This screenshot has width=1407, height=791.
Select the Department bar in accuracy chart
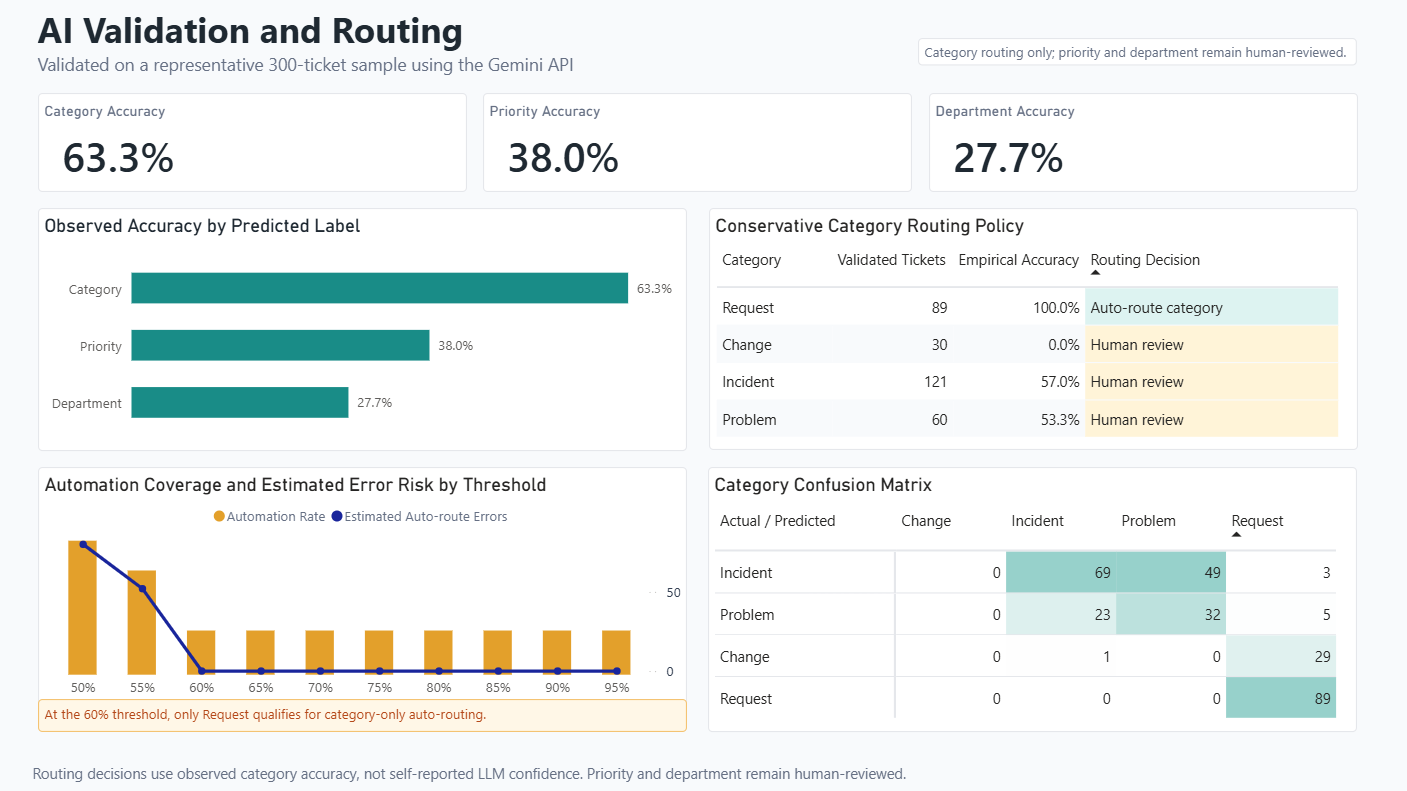(240, 403)
